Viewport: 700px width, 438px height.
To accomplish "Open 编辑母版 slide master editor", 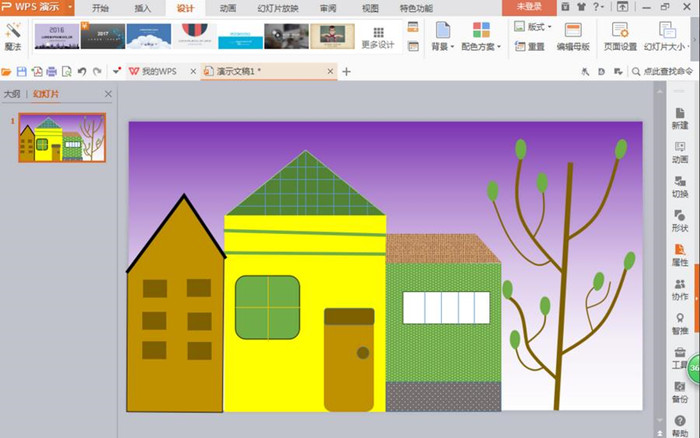I will (x=573, y=37).
